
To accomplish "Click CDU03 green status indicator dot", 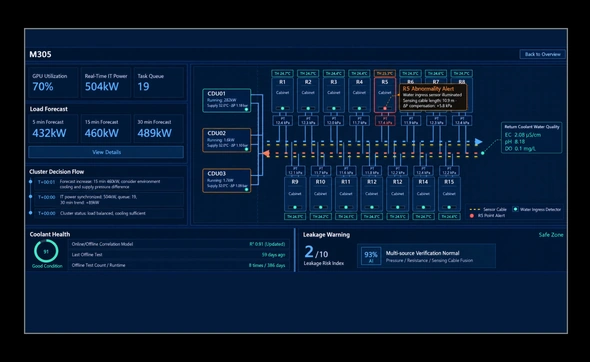I will (246, 189).
